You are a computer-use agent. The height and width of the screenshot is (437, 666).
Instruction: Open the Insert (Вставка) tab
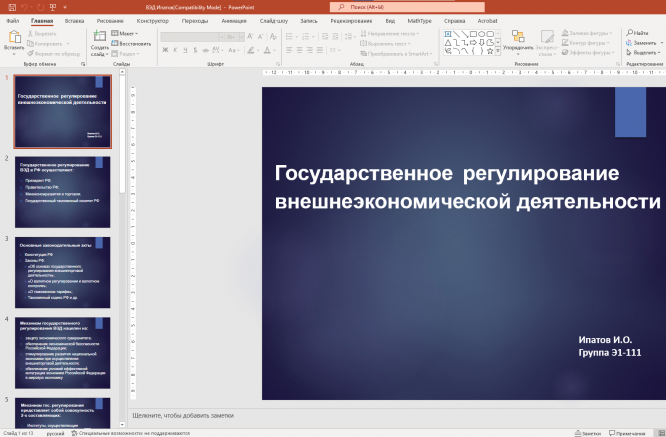click(74, 20)
